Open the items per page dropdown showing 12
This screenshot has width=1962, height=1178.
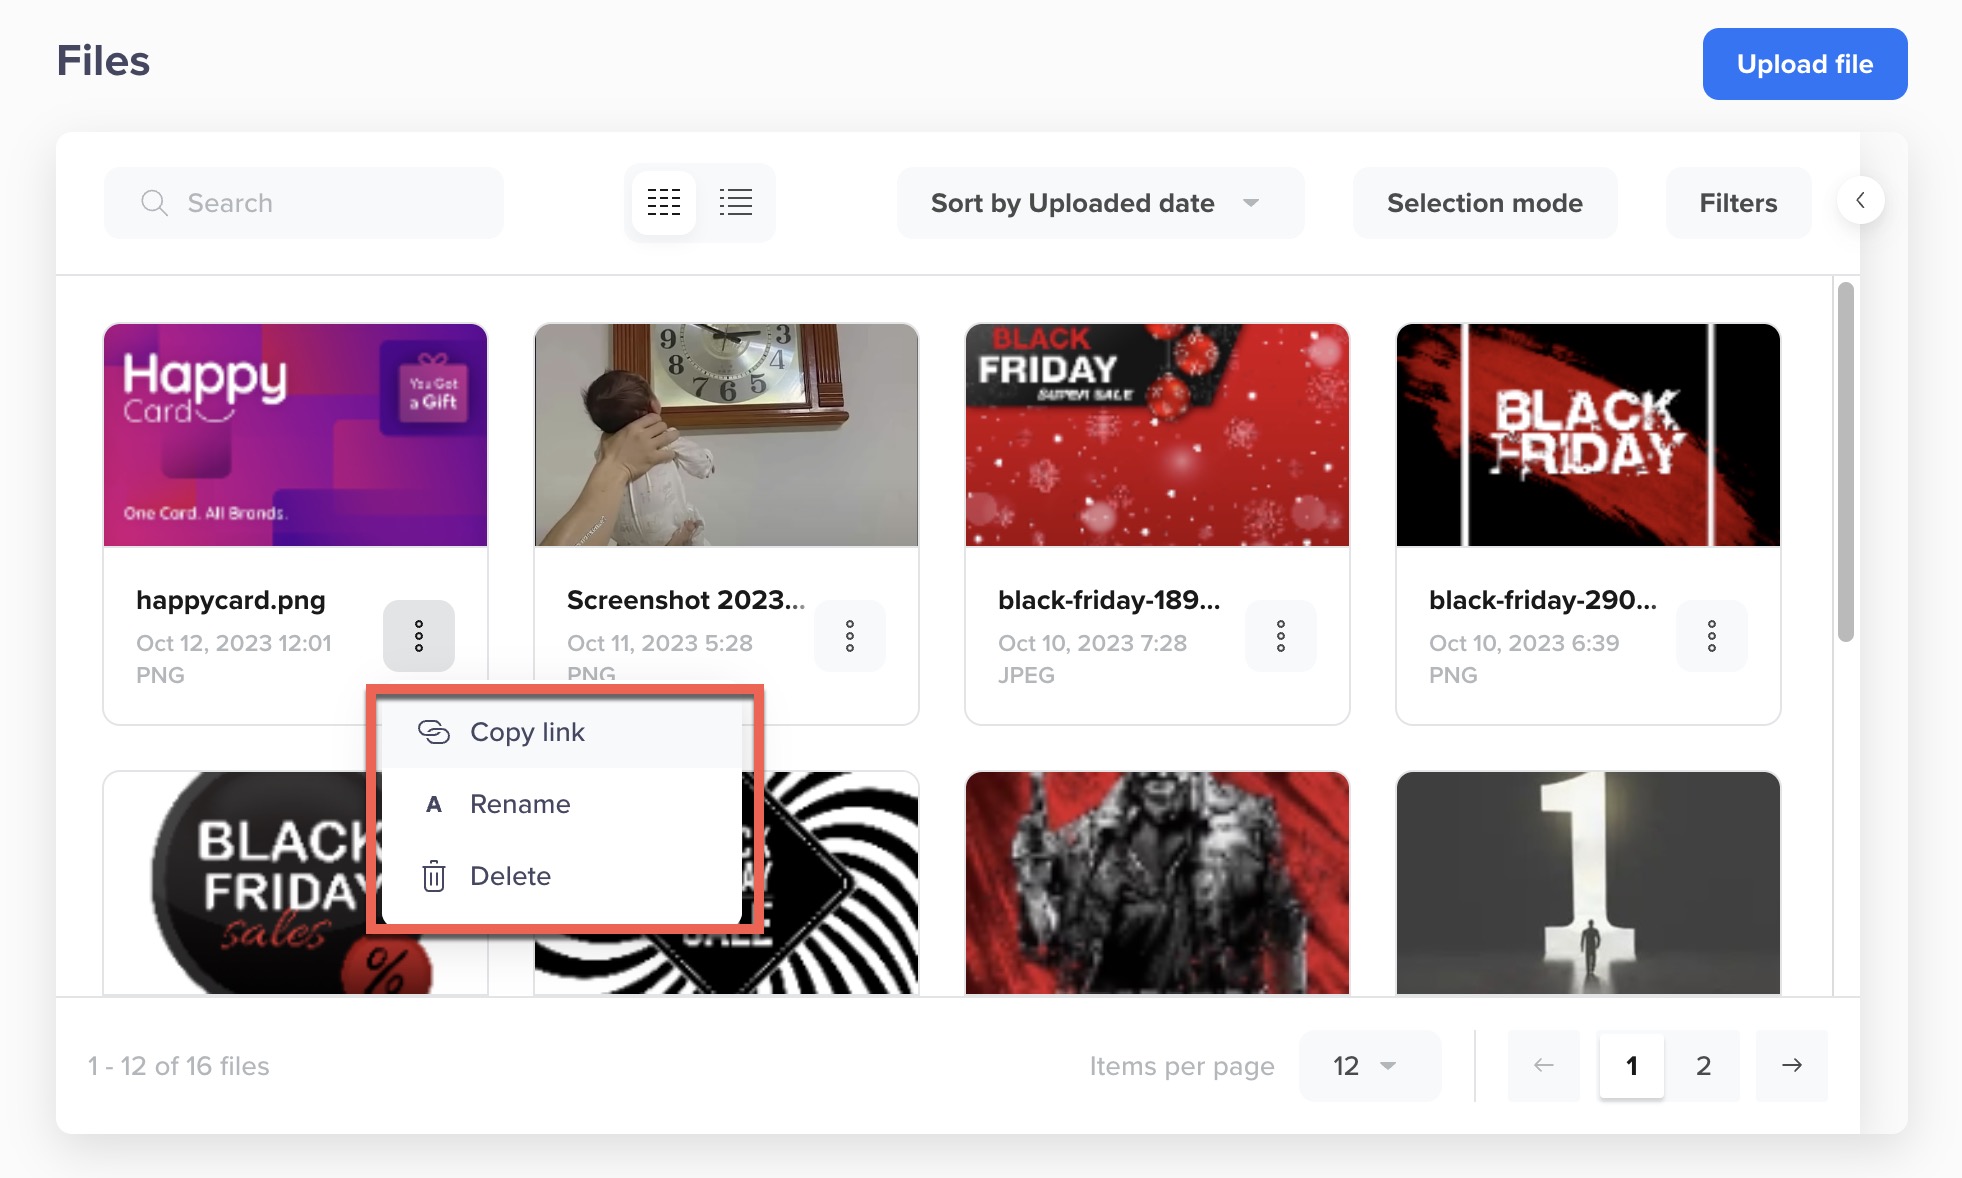1370,1066
